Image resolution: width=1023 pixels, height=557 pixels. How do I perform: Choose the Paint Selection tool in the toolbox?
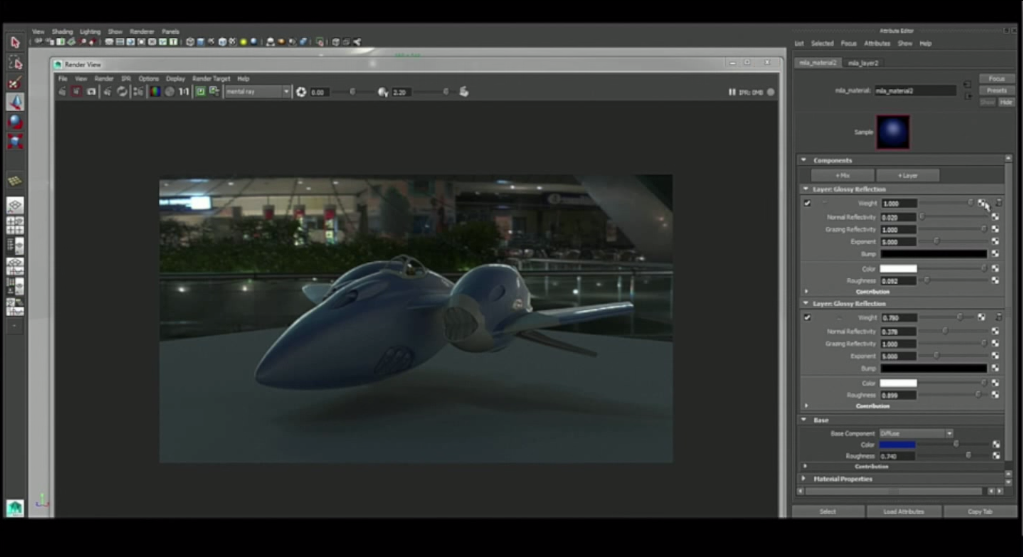pos(15,82)
